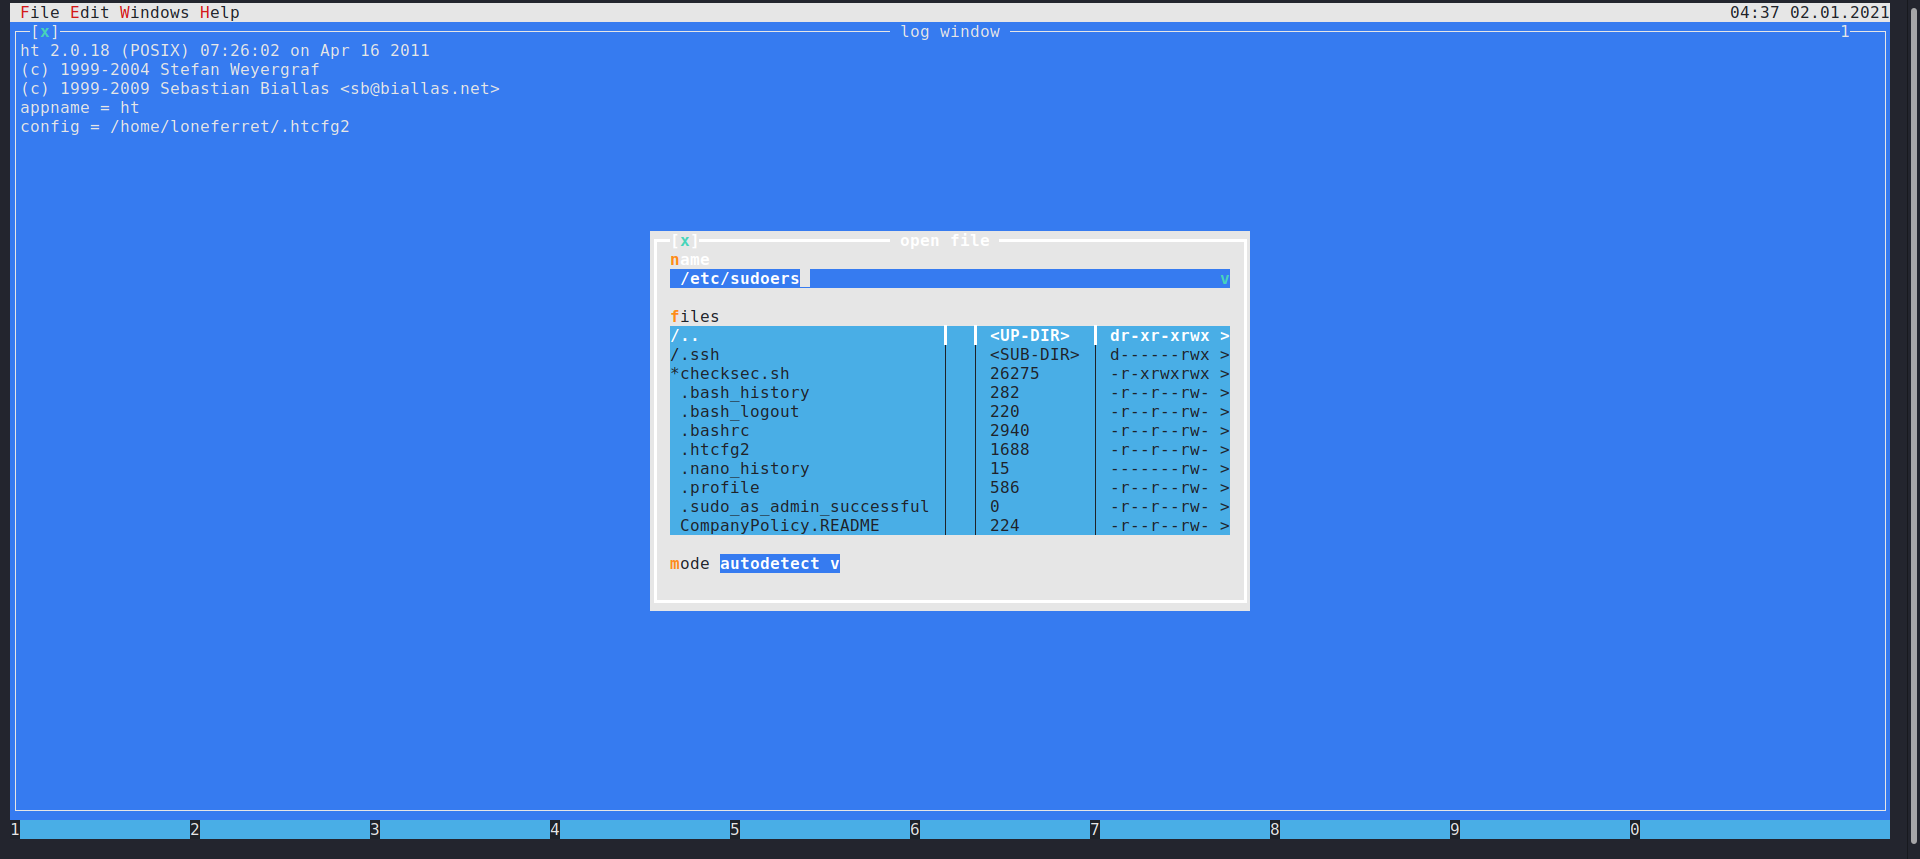Select the /.ssh subdirectory
This screenshot has height=859, width=1920.
[x=695, y=355]
